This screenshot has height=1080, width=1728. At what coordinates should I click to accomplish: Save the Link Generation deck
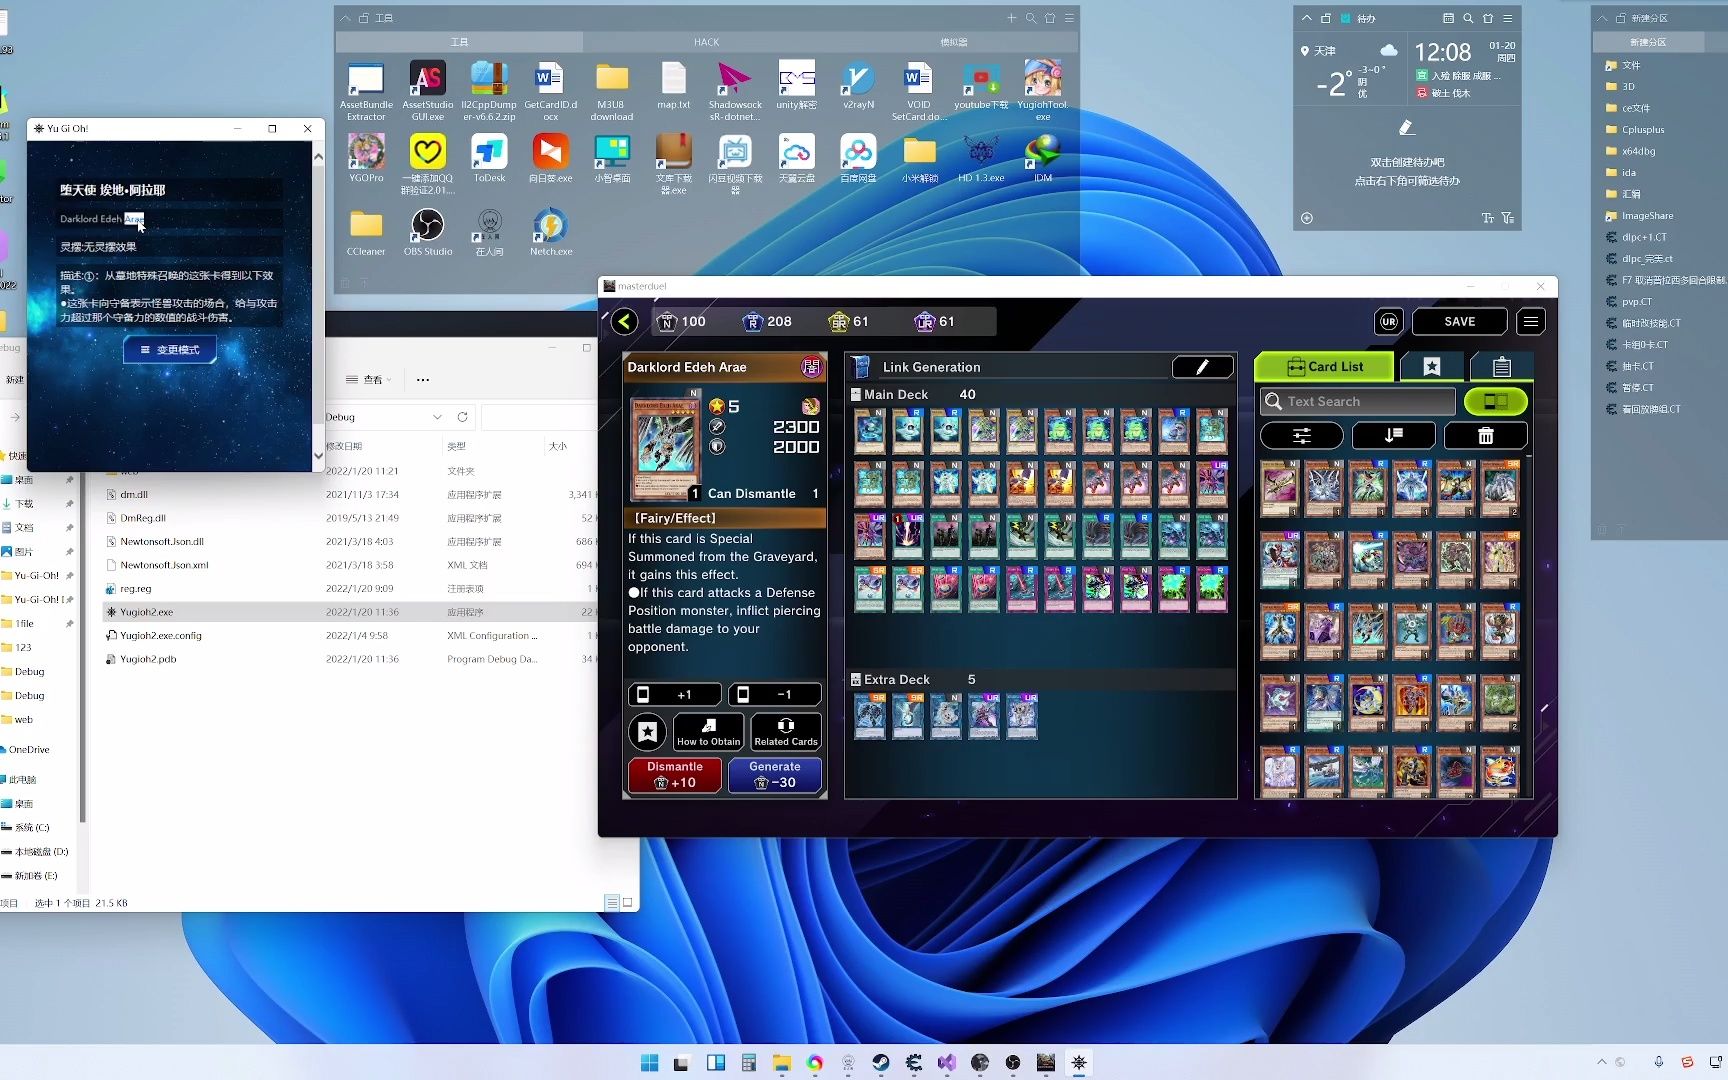pos(1459,321)
